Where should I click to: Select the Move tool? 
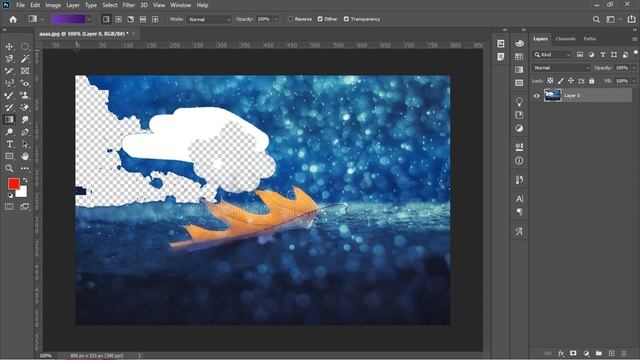pyautogui.click(x=9, y=47)
